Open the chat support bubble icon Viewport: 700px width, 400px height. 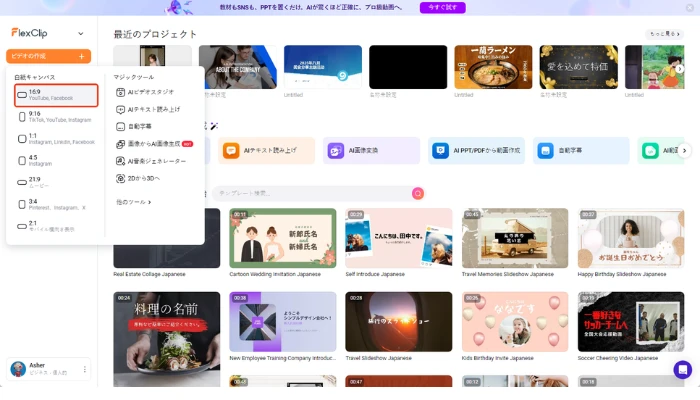tap(683, 370)
